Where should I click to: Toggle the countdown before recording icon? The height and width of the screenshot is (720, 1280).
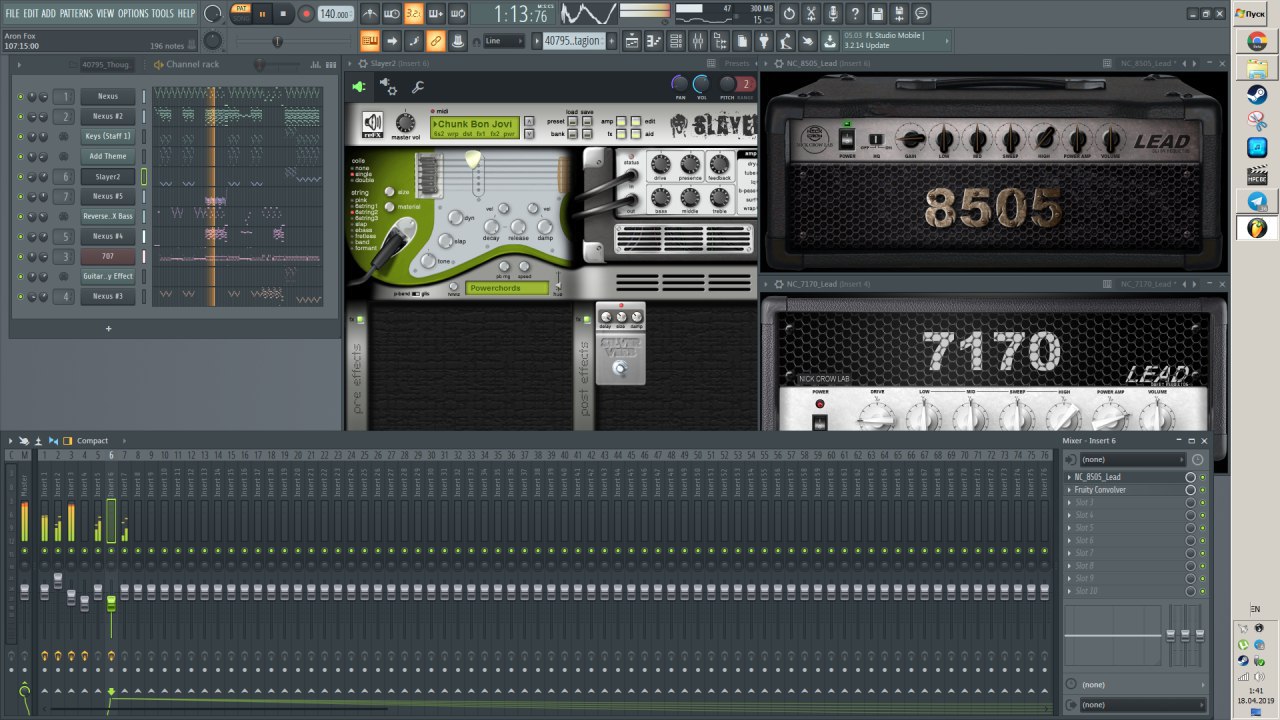click(414, 14)
